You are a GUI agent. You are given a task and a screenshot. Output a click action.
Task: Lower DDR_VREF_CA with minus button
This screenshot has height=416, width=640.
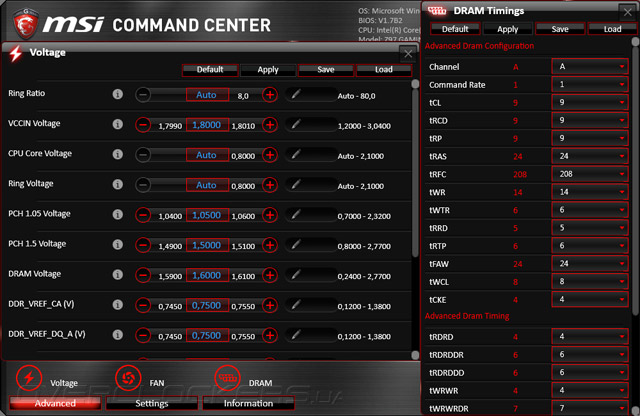point(143,305)
